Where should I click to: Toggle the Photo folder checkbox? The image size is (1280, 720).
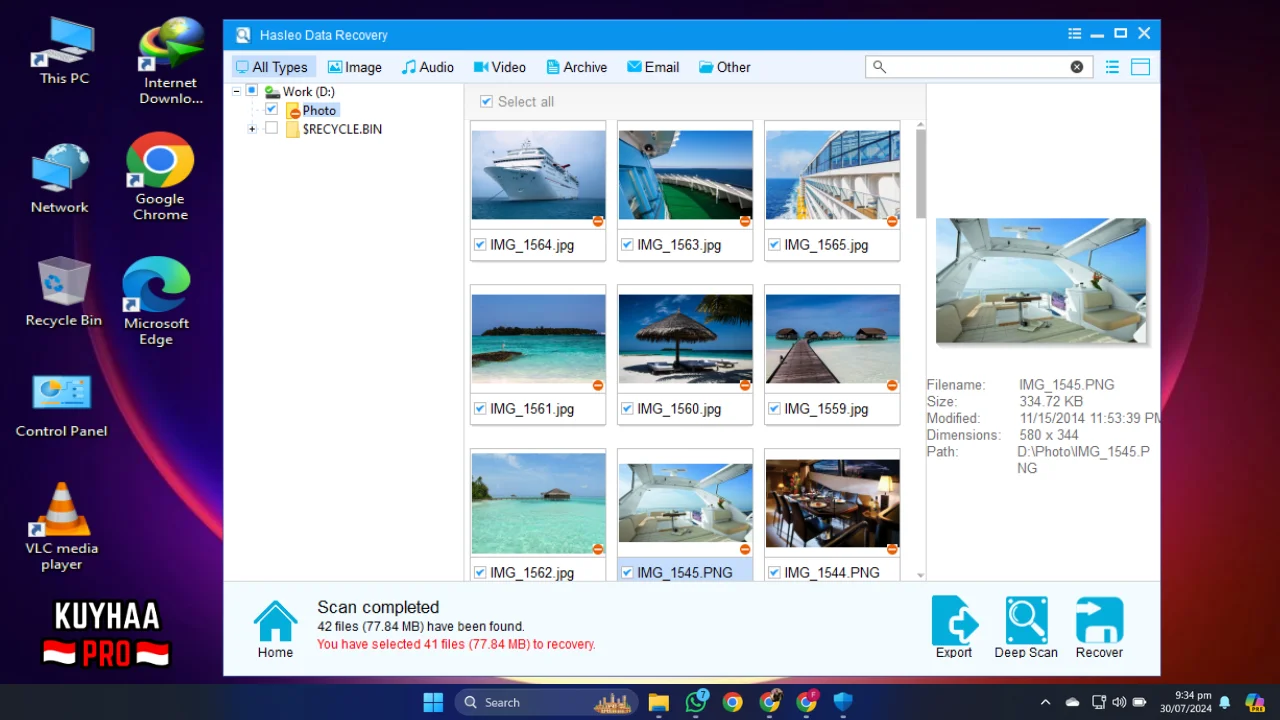(271, 109)
